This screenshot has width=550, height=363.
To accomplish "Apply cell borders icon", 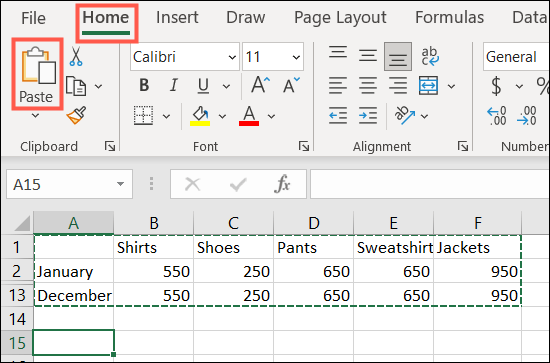I will pos(143,115).
